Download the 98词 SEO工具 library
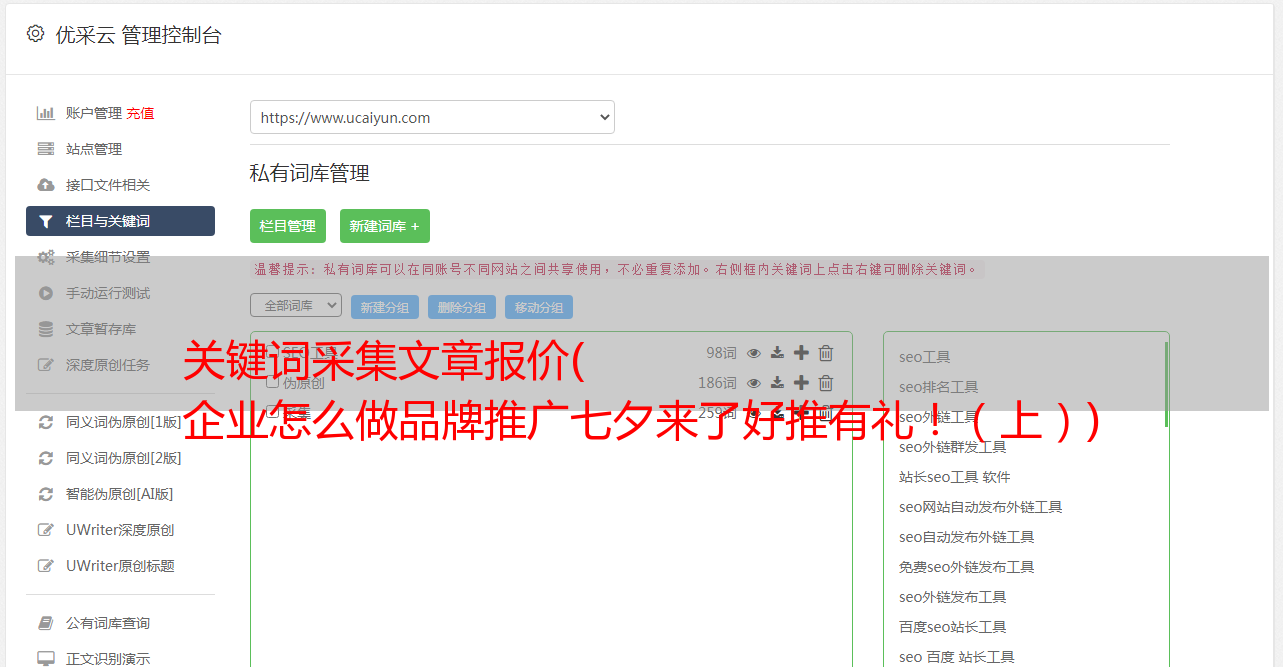 [x=777, y=353]
